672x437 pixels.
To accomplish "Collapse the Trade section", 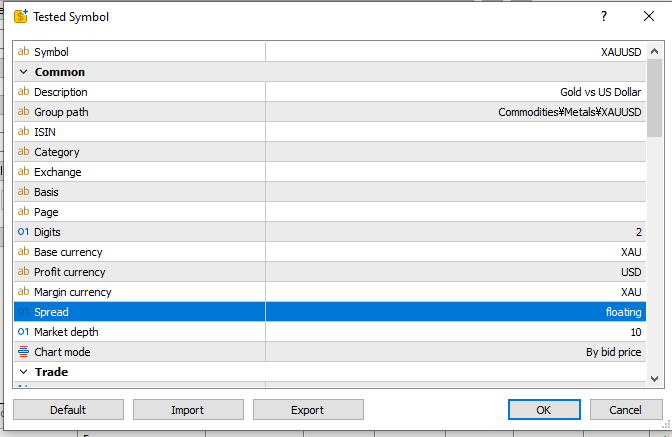I will tap(24, 372).
